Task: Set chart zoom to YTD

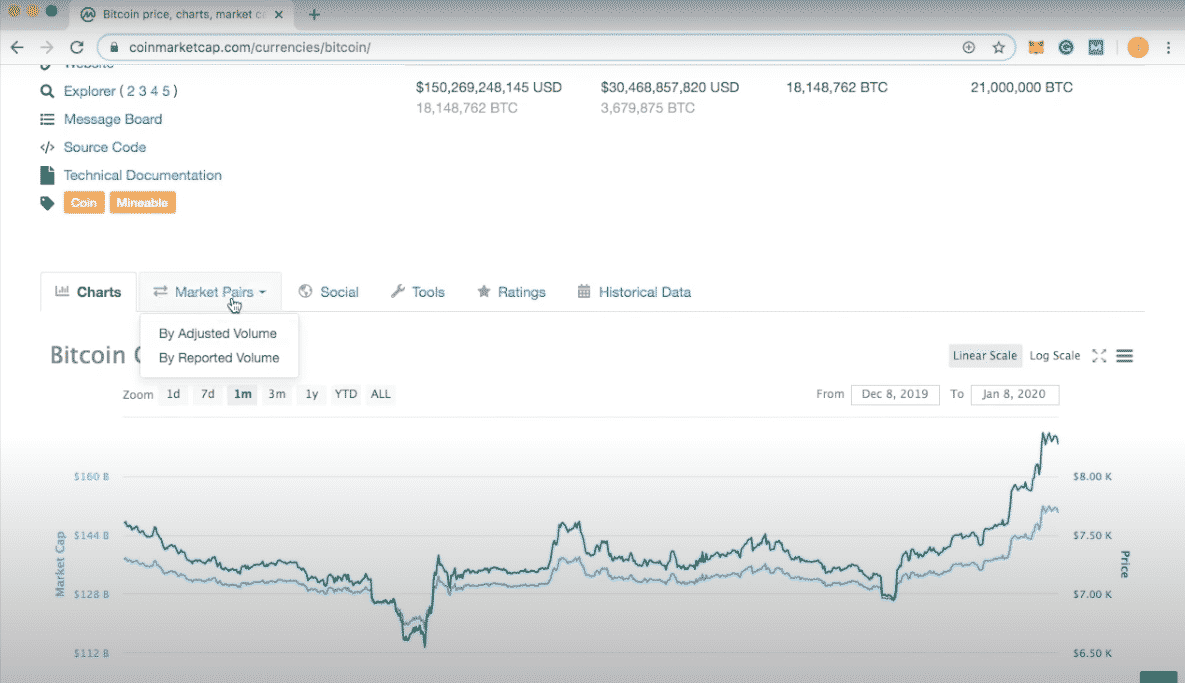Action: 345,394
